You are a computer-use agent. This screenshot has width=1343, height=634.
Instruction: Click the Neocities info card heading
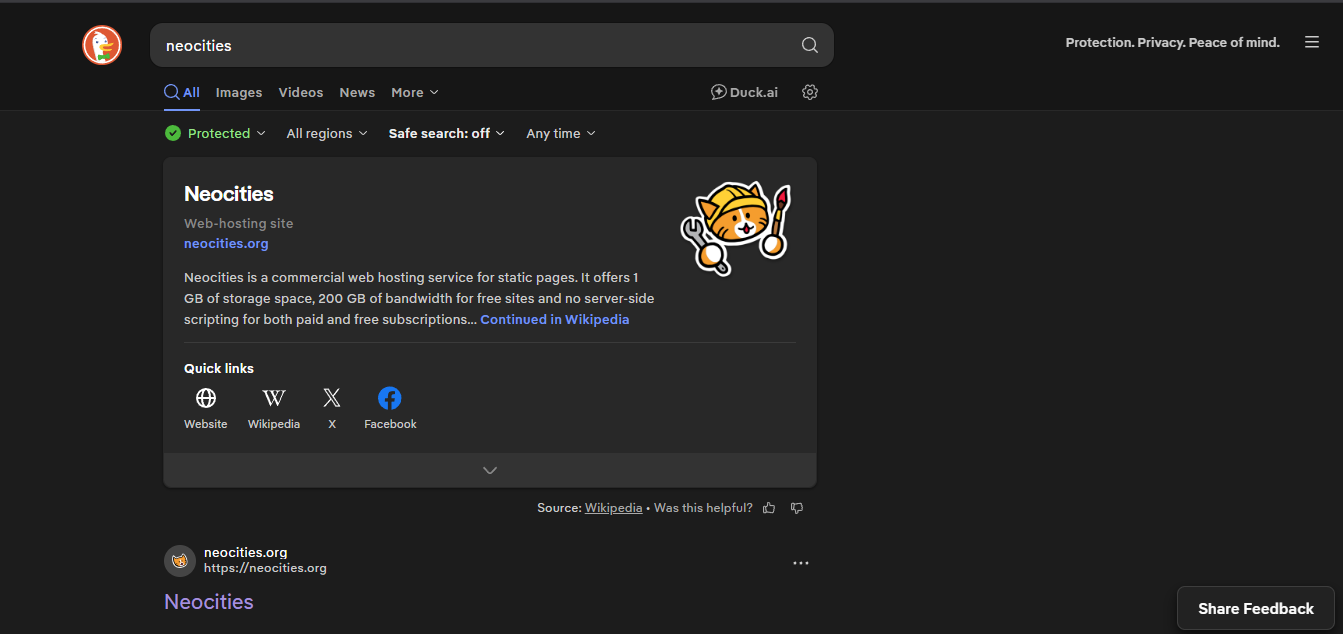click(x=229, y=194)
